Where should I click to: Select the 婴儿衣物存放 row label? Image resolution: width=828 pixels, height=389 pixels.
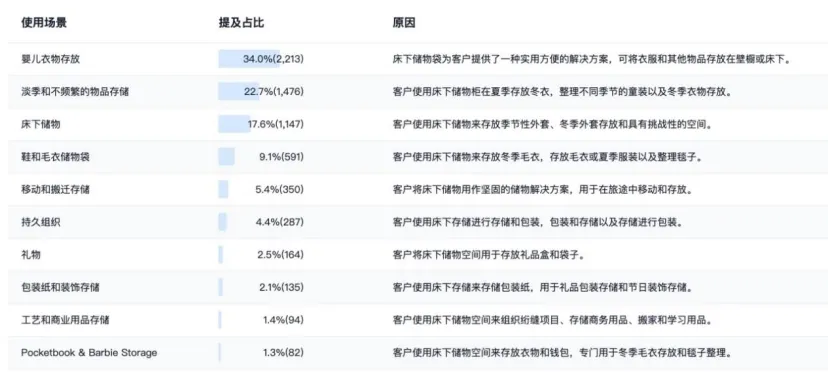(x=51, y=59)
